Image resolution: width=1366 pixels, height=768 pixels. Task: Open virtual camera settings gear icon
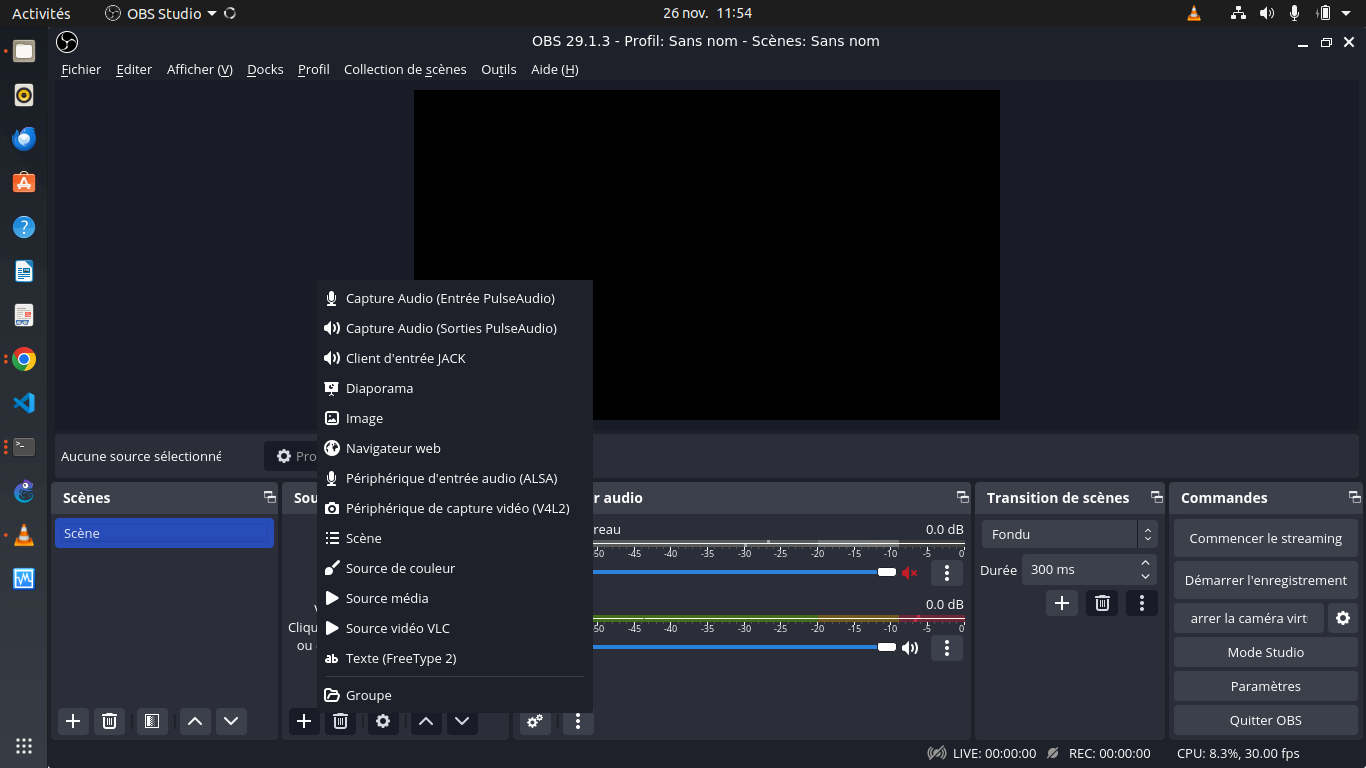pyautogui.click(x=1343, y=618)
